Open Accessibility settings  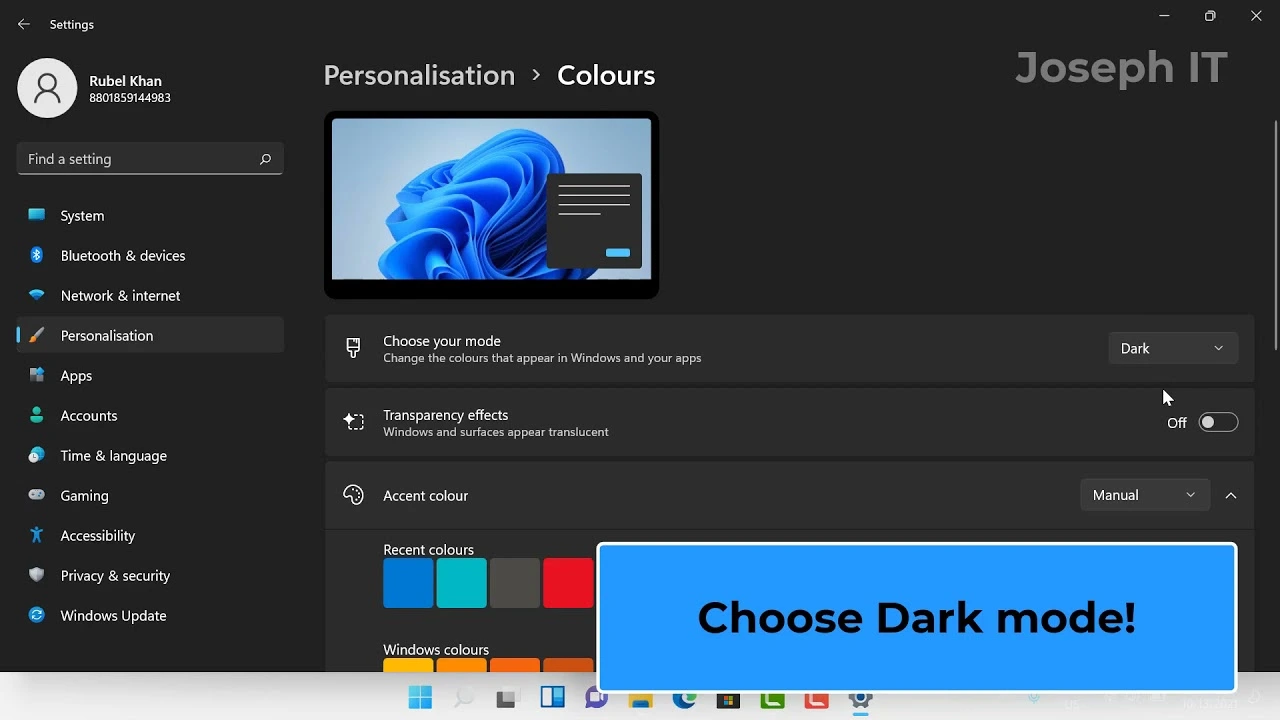point(150,535)
